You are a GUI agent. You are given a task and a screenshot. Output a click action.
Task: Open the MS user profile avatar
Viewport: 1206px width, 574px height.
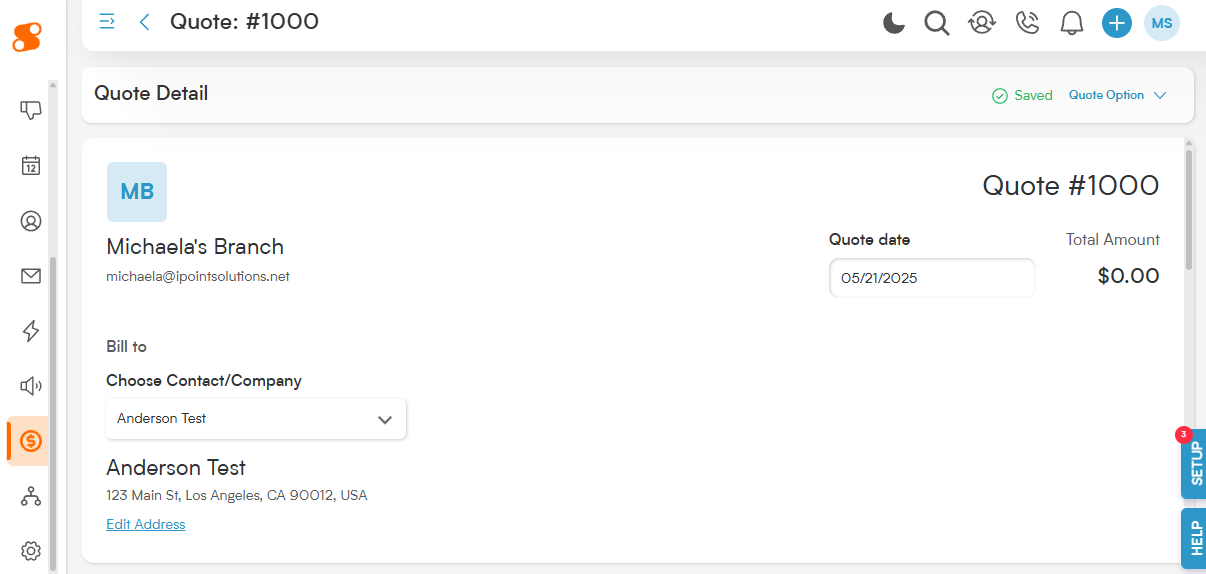(x=1162, y=23)
